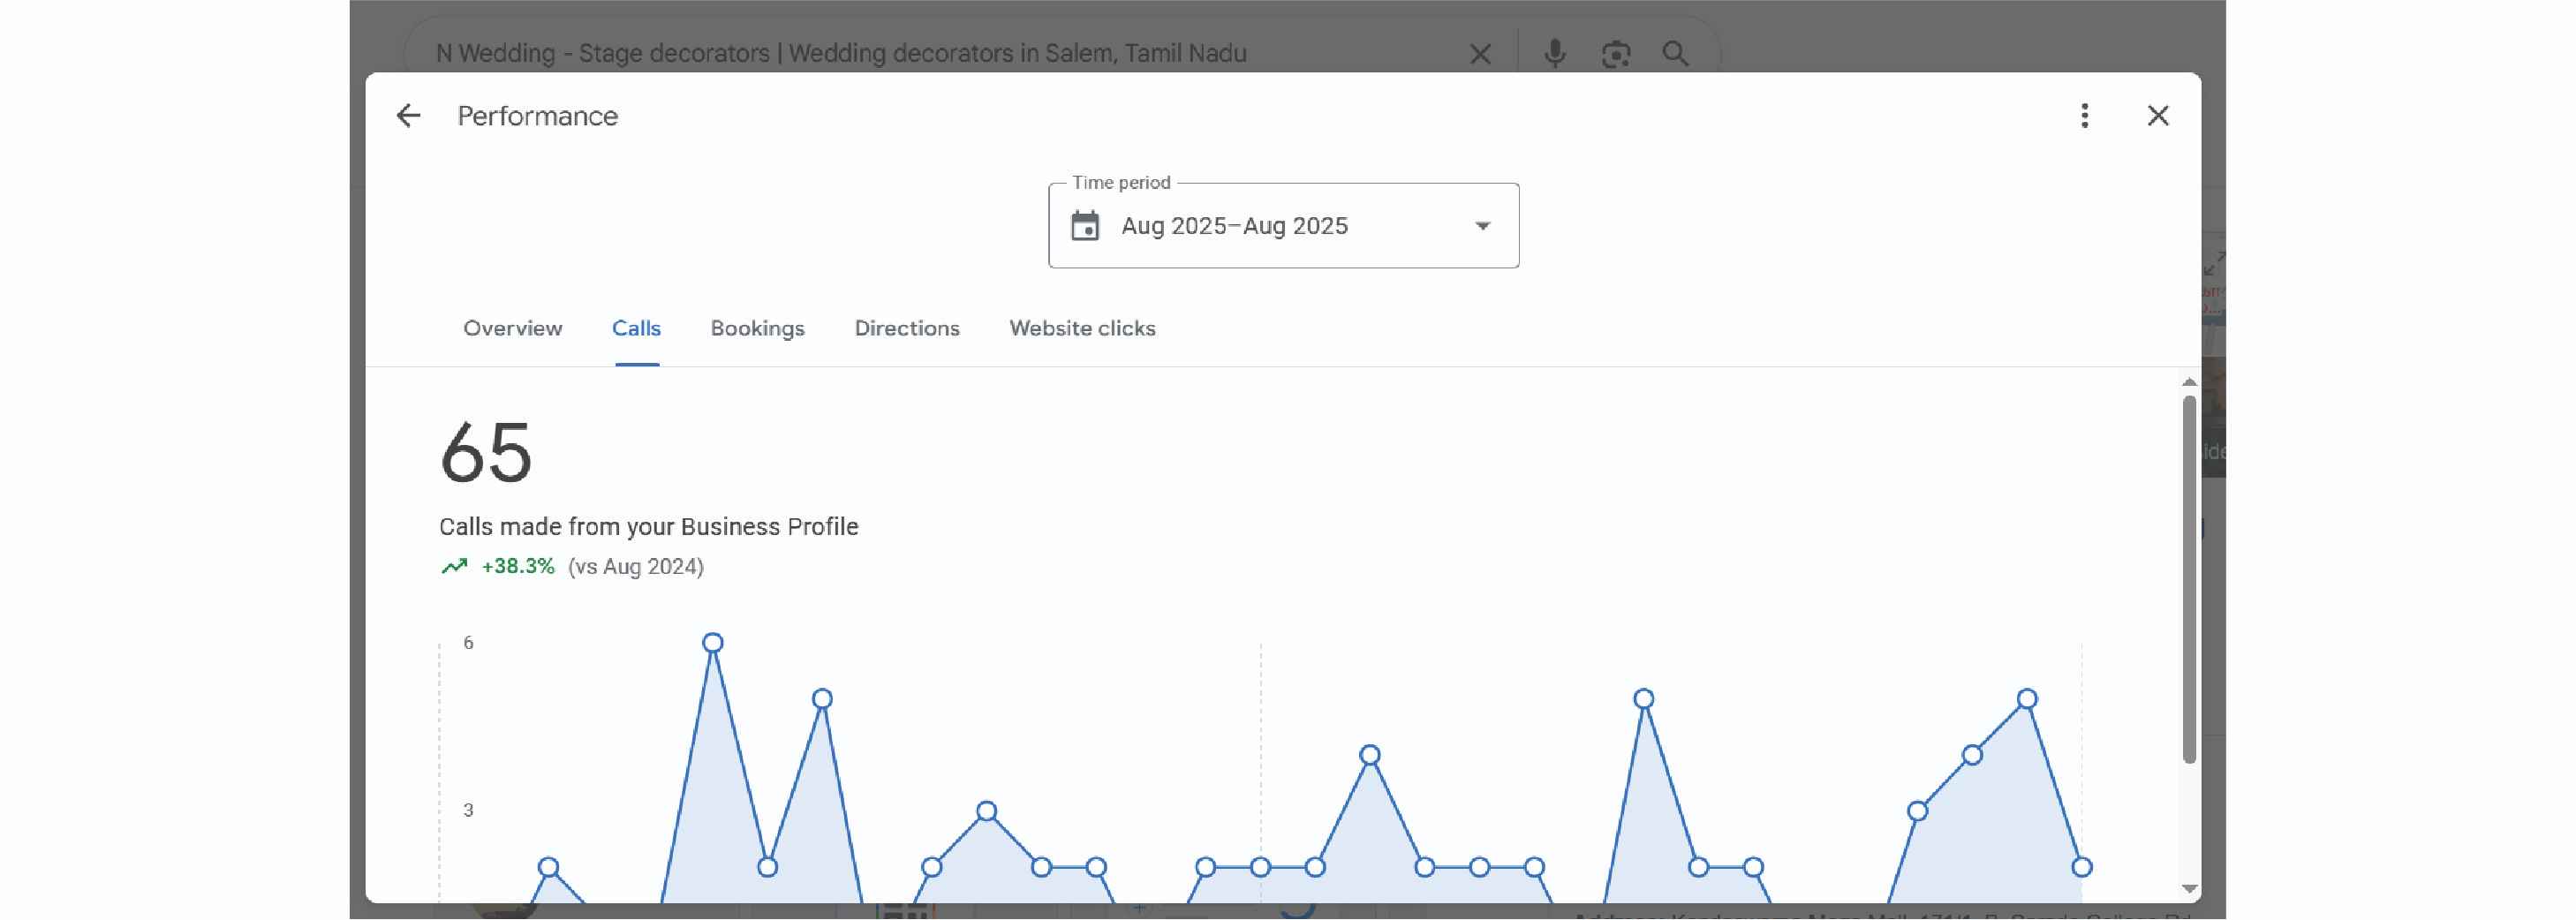Image resolution: width=2576 pixels, height=920 pixels.
Task: Click the scrollbar up arrow
Action: click(x=2189, y=382)
